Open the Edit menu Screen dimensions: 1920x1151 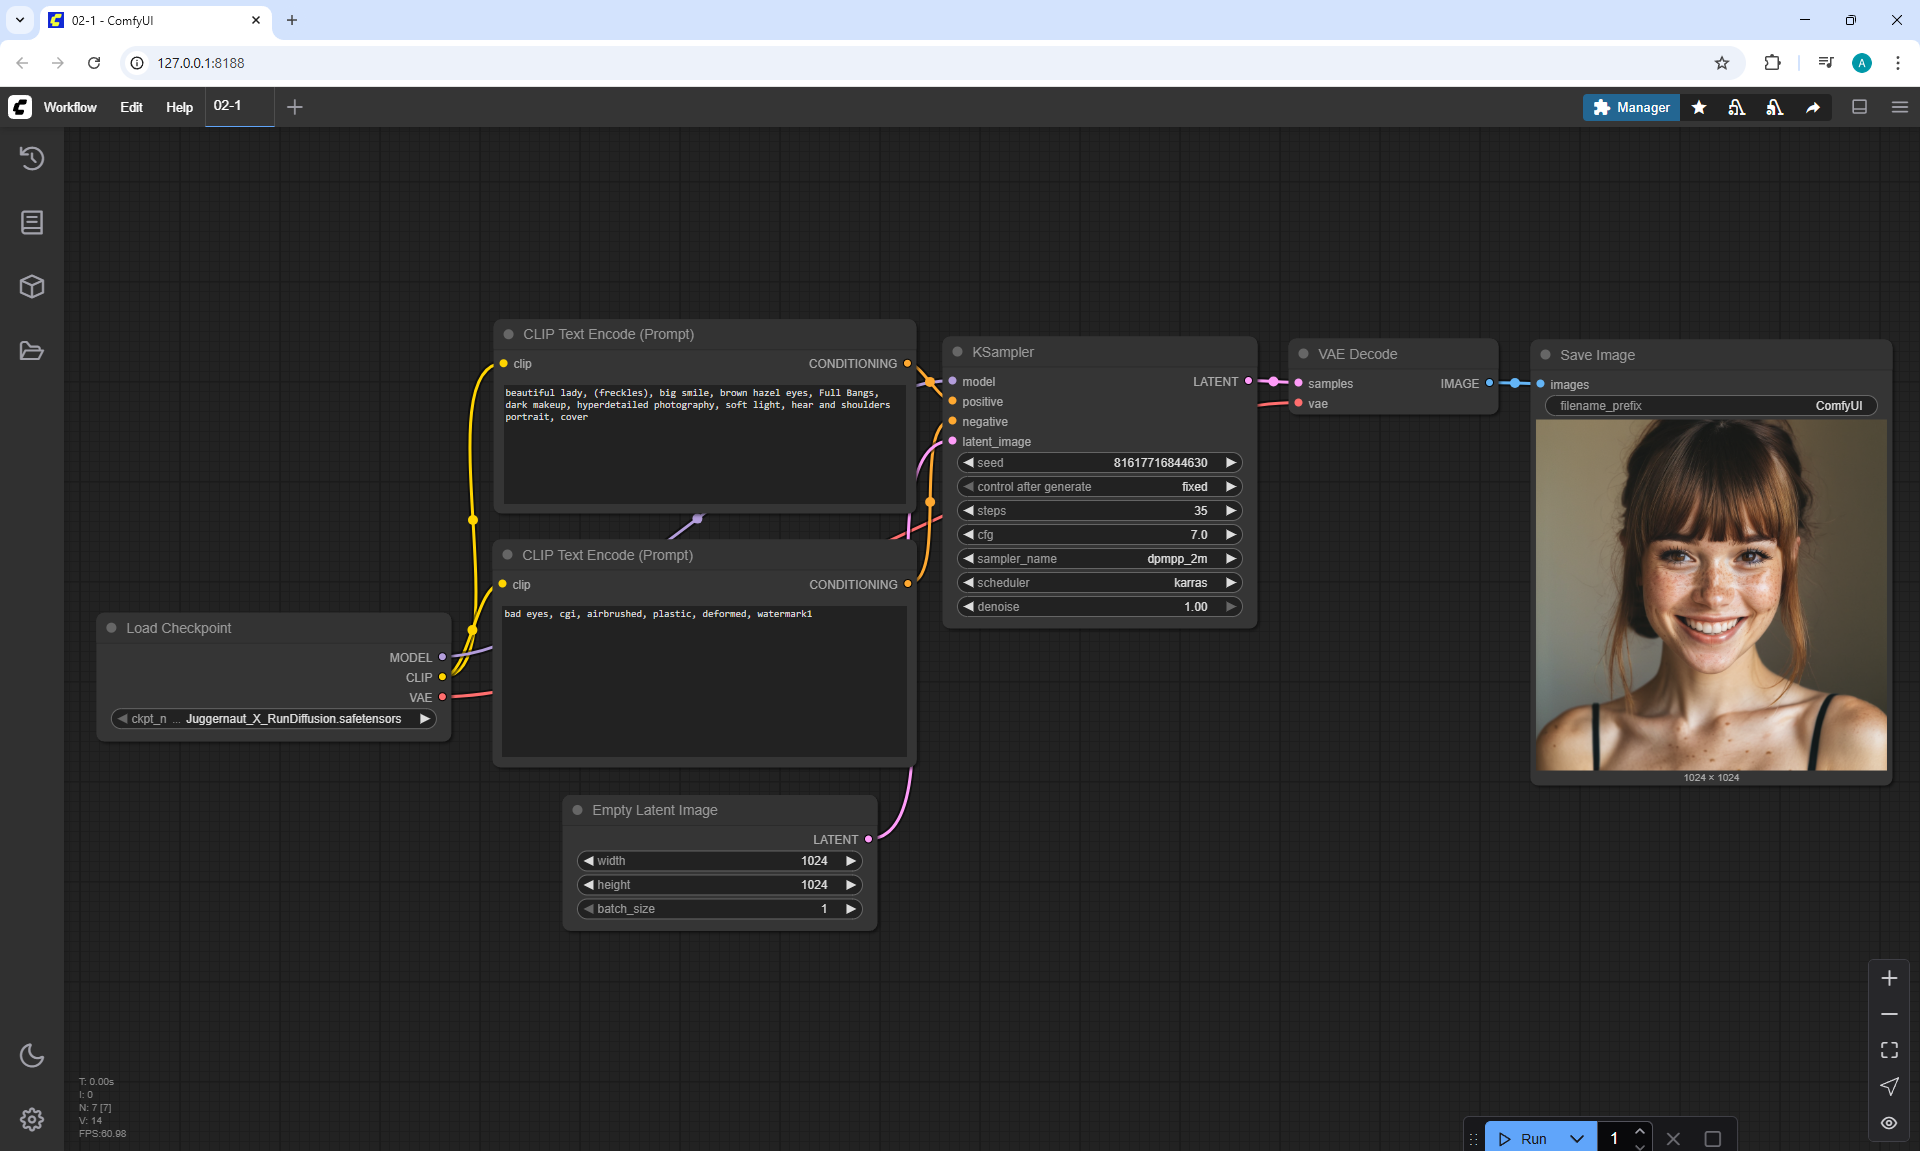click(x=131, y=107)
